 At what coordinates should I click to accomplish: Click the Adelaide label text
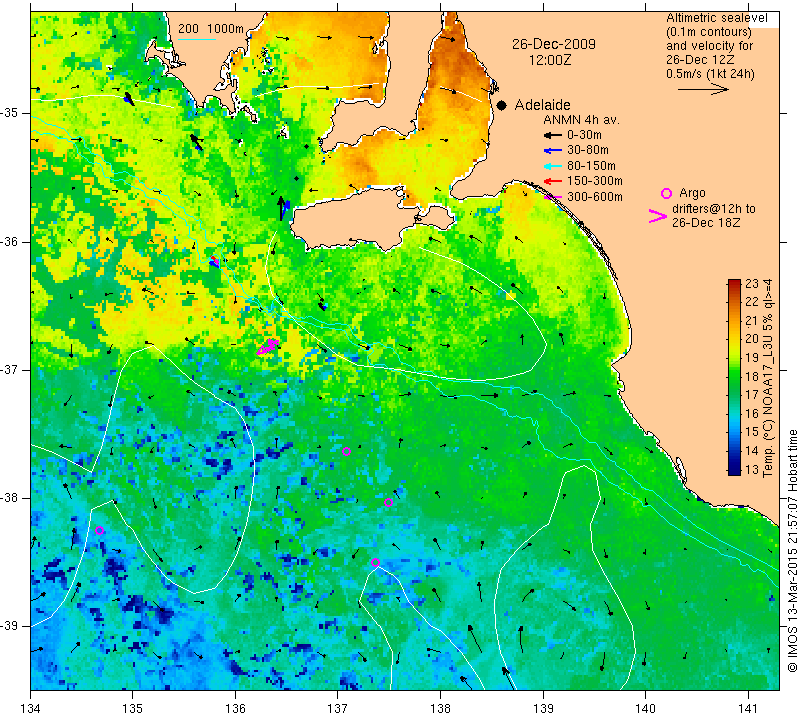(x=542, y=105)
